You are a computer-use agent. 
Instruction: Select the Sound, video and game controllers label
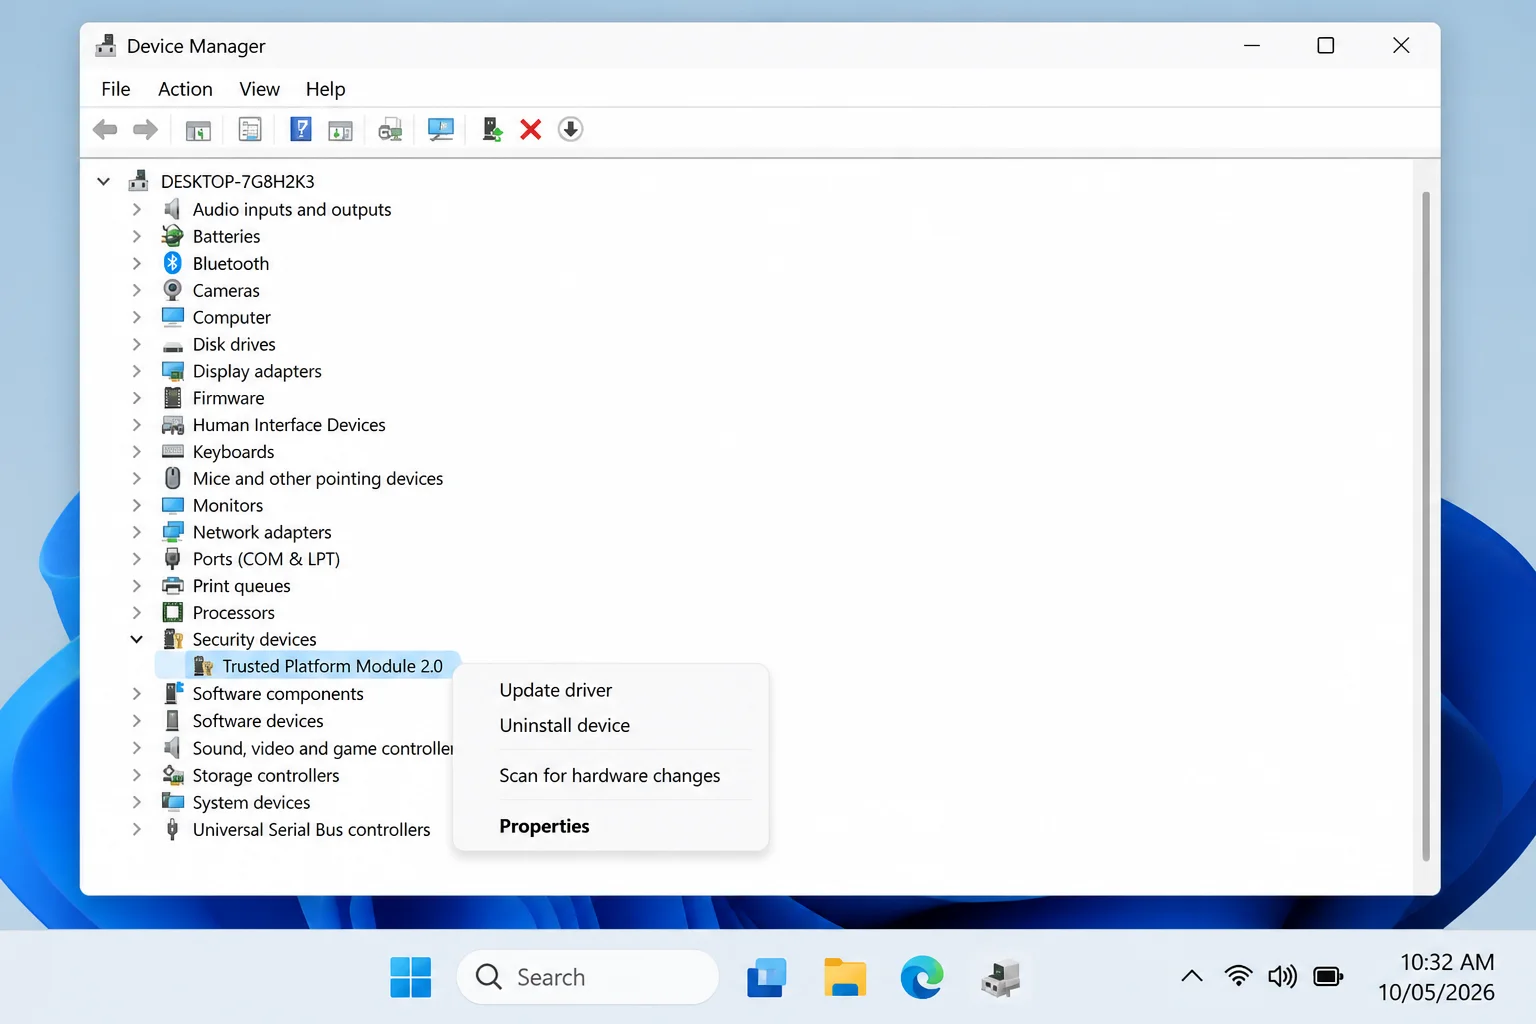(322, 748)
